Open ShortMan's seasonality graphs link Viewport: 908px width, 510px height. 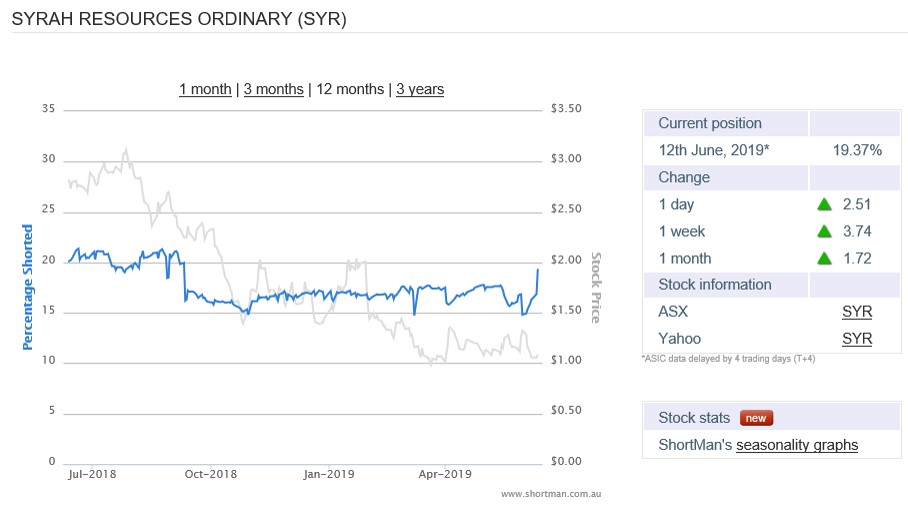pyautogui.click(x=796, y=445)
